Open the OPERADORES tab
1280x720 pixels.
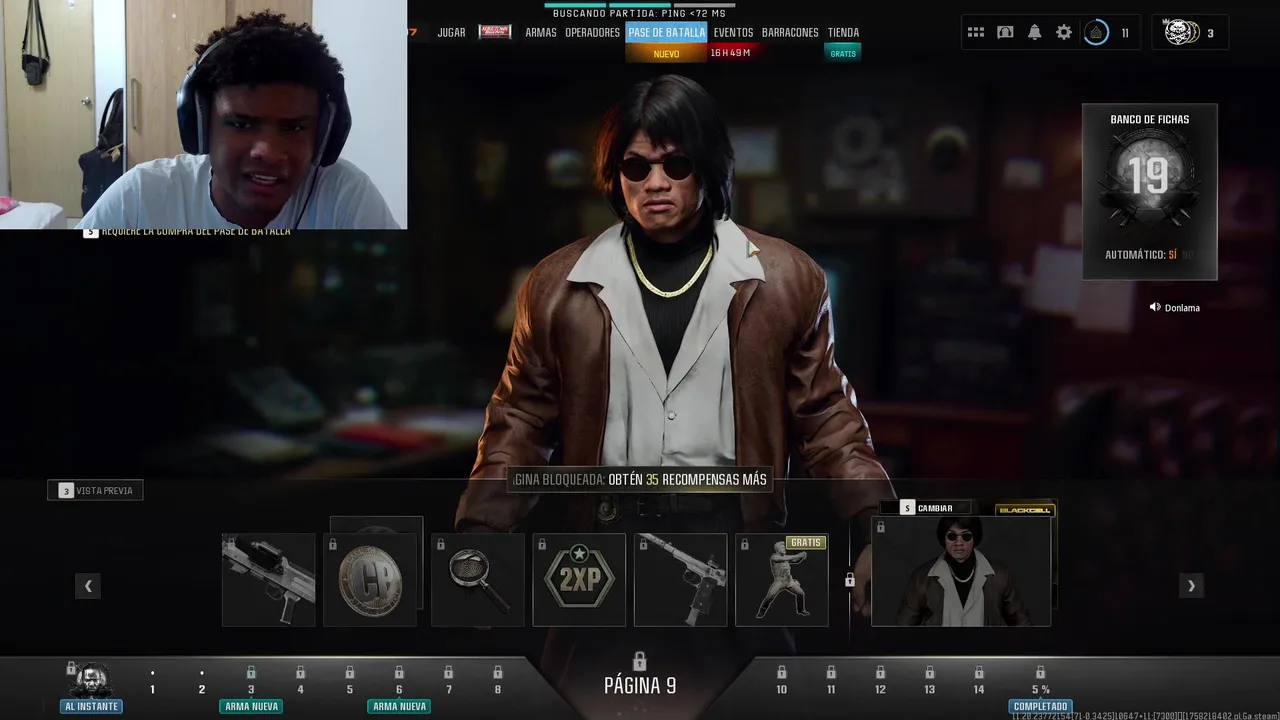(592, 32)
